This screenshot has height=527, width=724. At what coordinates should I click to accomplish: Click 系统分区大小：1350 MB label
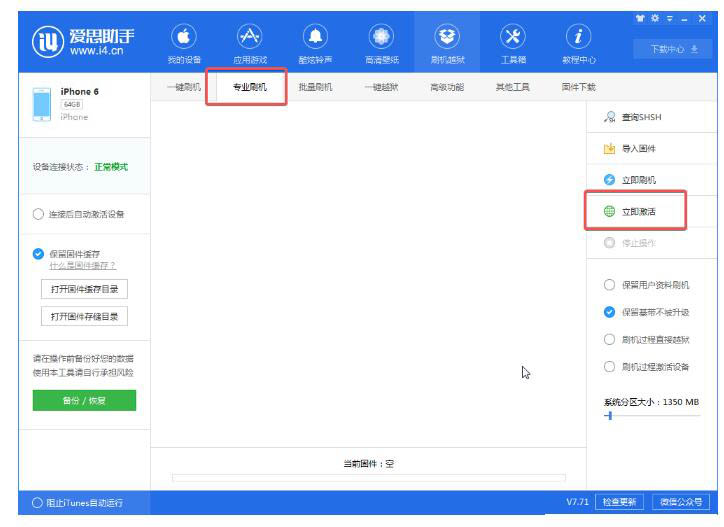pos(652,402)
